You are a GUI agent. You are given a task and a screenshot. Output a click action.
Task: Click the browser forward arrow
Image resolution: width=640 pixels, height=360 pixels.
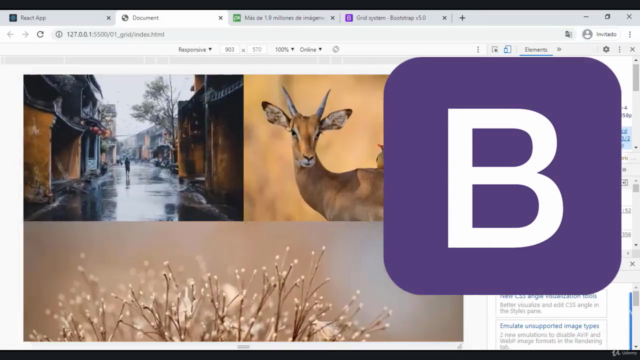point(25,34)
